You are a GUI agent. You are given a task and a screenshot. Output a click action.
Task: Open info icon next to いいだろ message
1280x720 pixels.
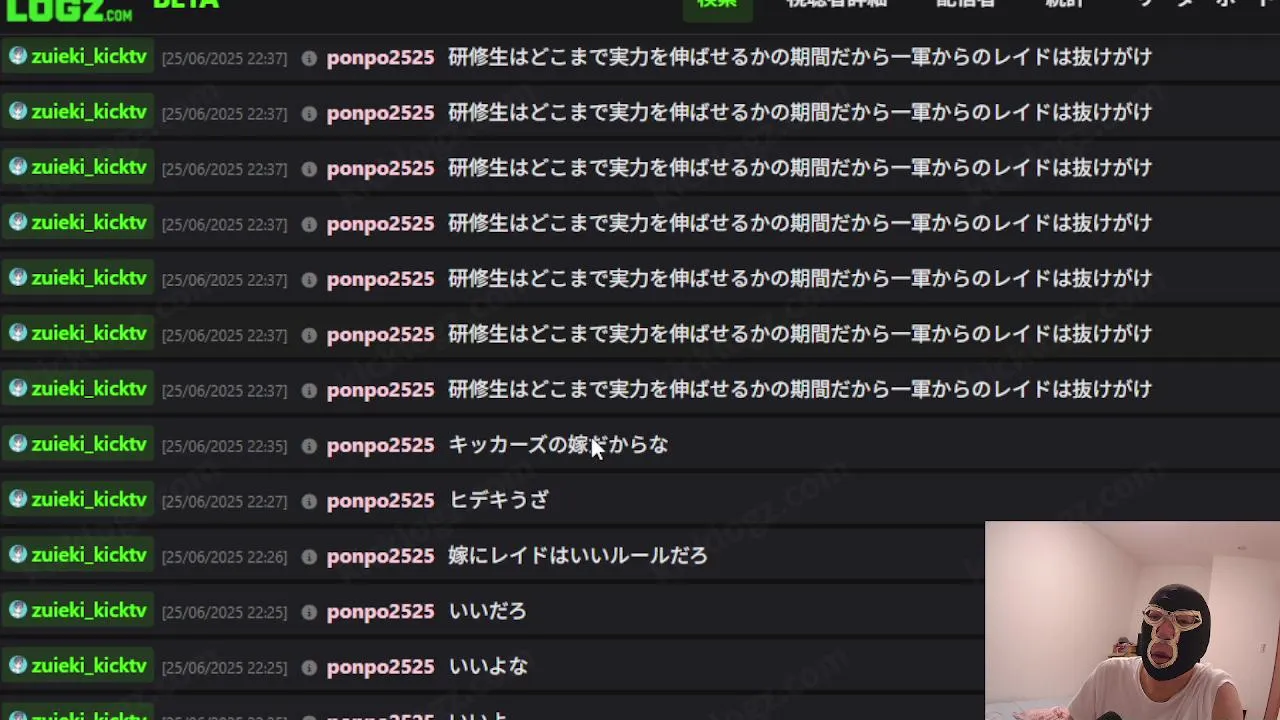coord(309,612)
